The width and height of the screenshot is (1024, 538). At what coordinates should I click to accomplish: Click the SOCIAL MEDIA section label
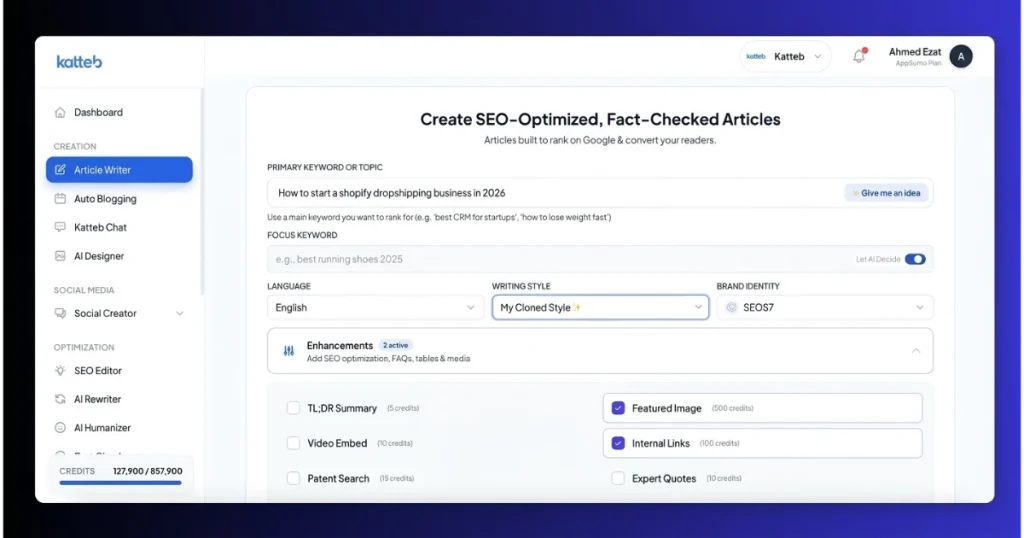(x=84, y=290)
